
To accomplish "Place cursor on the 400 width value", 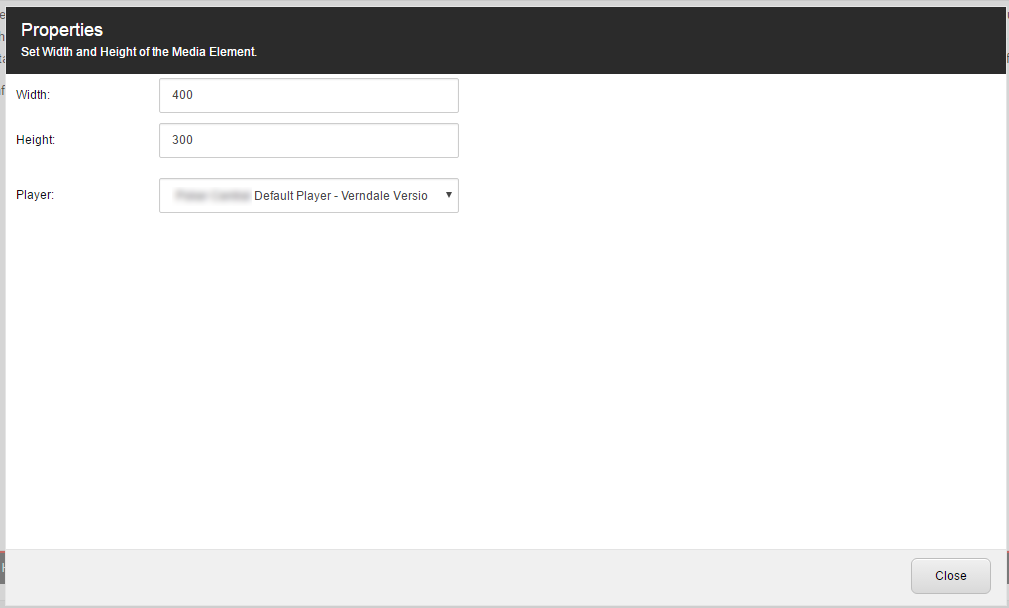I will point(182,95).
